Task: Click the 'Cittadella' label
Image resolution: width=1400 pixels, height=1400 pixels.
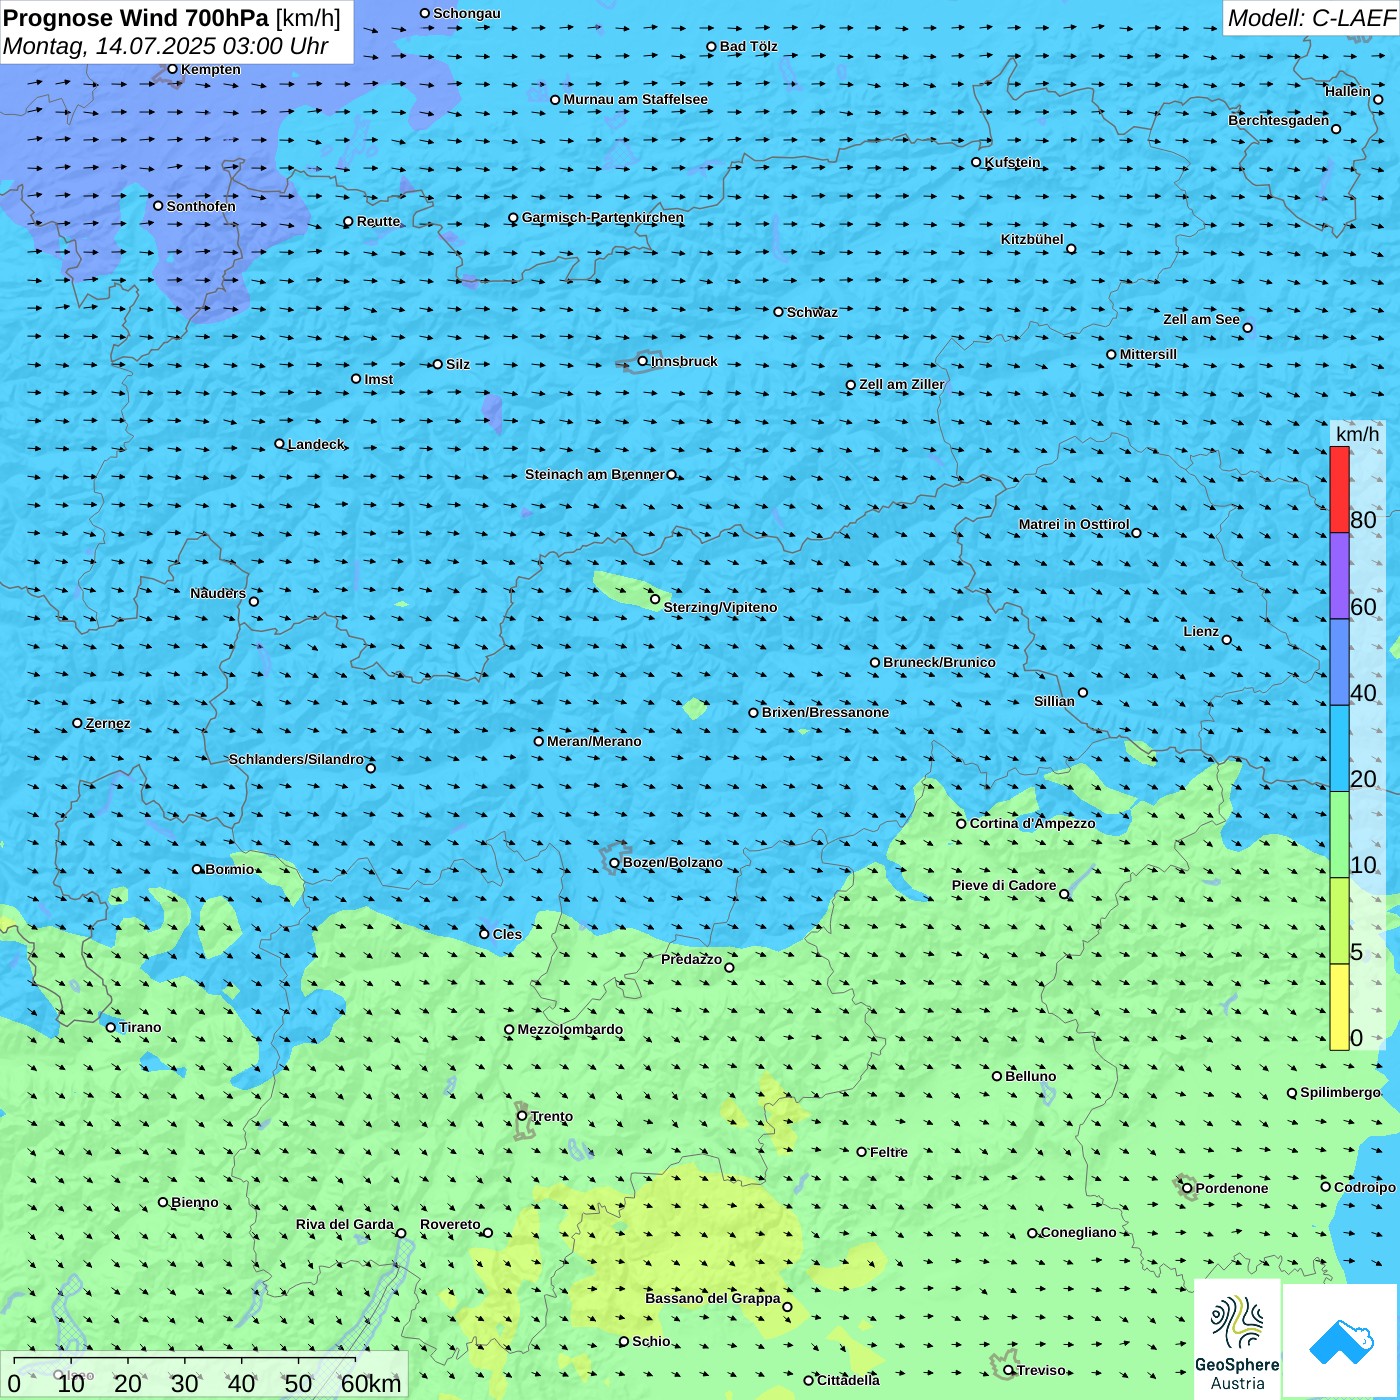Action: [848, 1380]
